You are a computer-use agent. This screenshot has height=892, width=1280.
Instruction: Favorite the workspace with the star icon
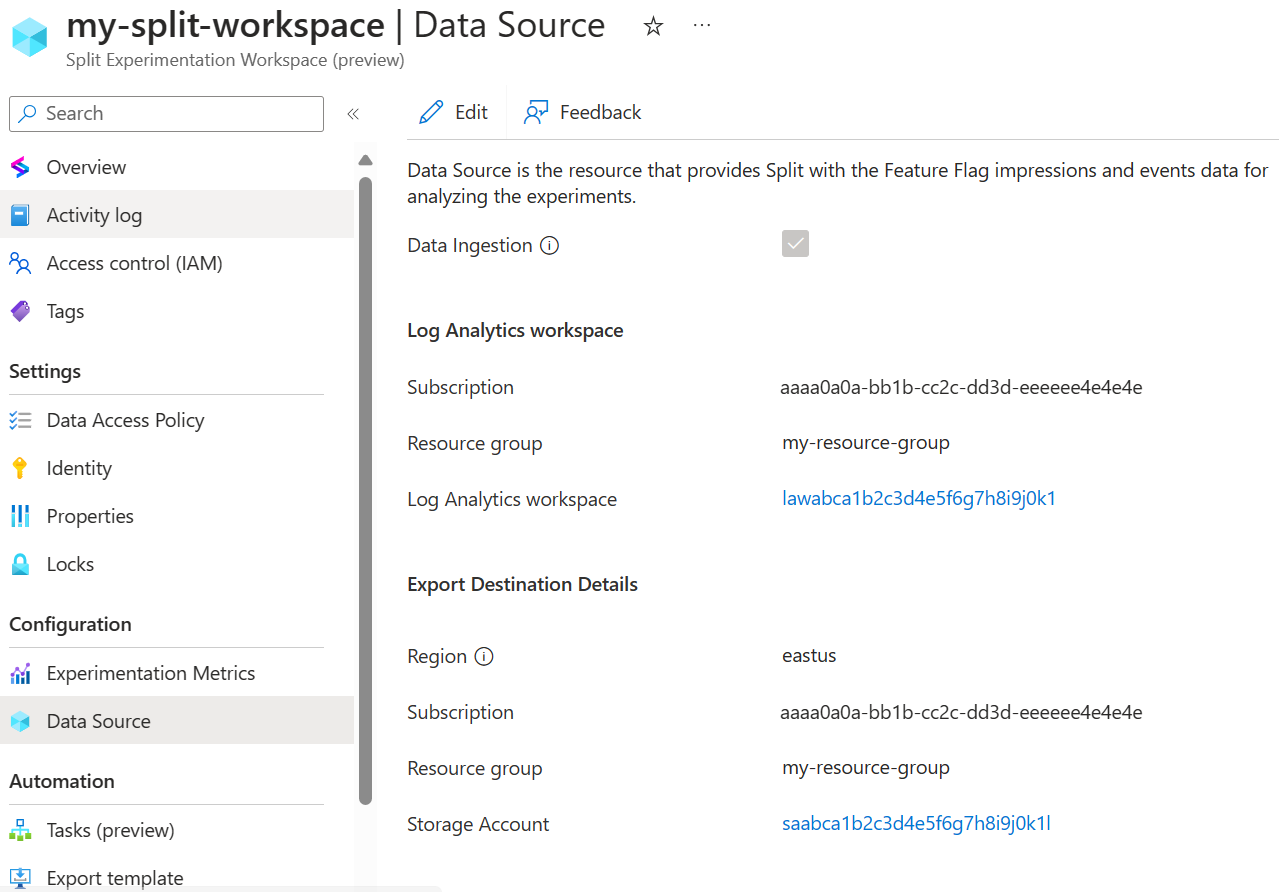(x=653, y=26)
